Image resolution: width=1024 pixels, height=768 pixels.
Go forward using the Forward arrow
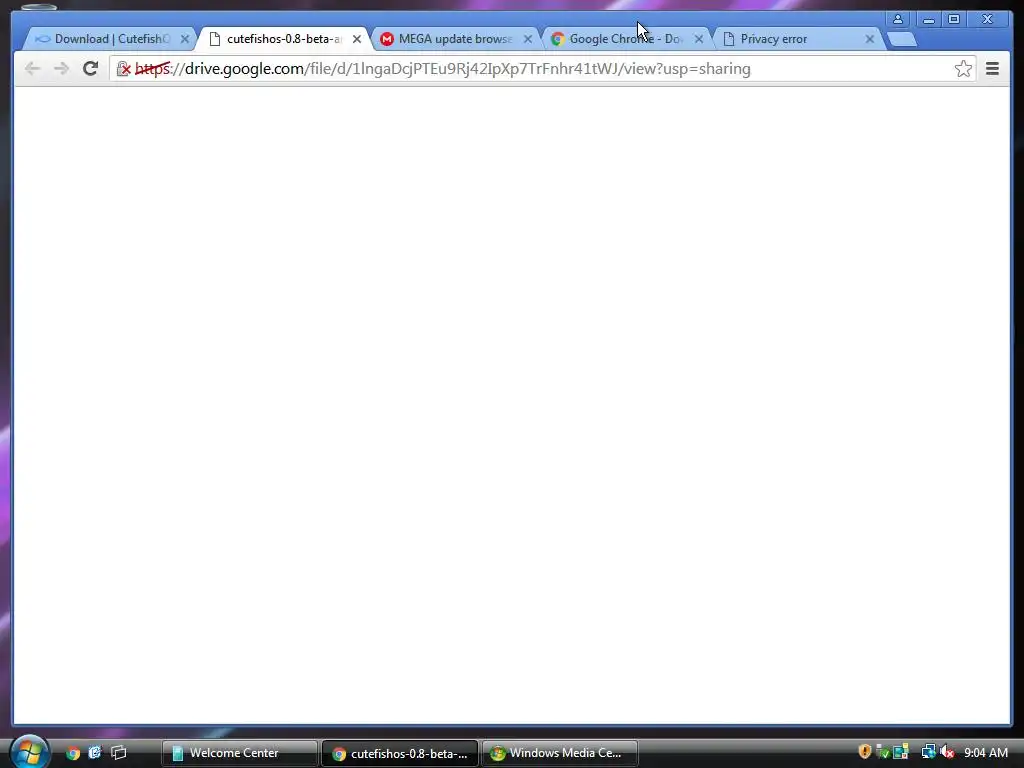(x=61, y=69)
